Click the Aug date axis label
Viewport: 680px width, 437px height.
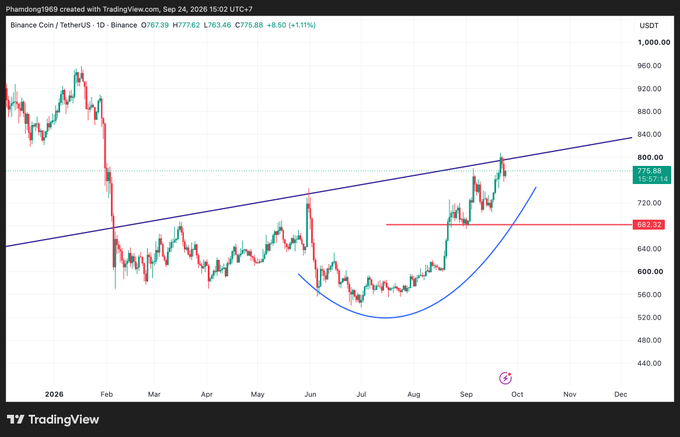[414, 395]
